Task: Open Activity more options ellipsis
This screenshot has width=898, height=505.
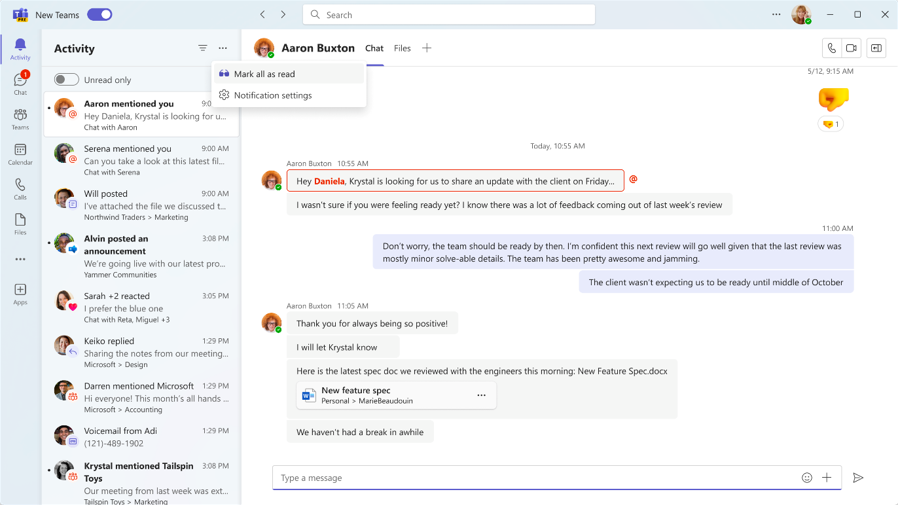Action: 223,48
